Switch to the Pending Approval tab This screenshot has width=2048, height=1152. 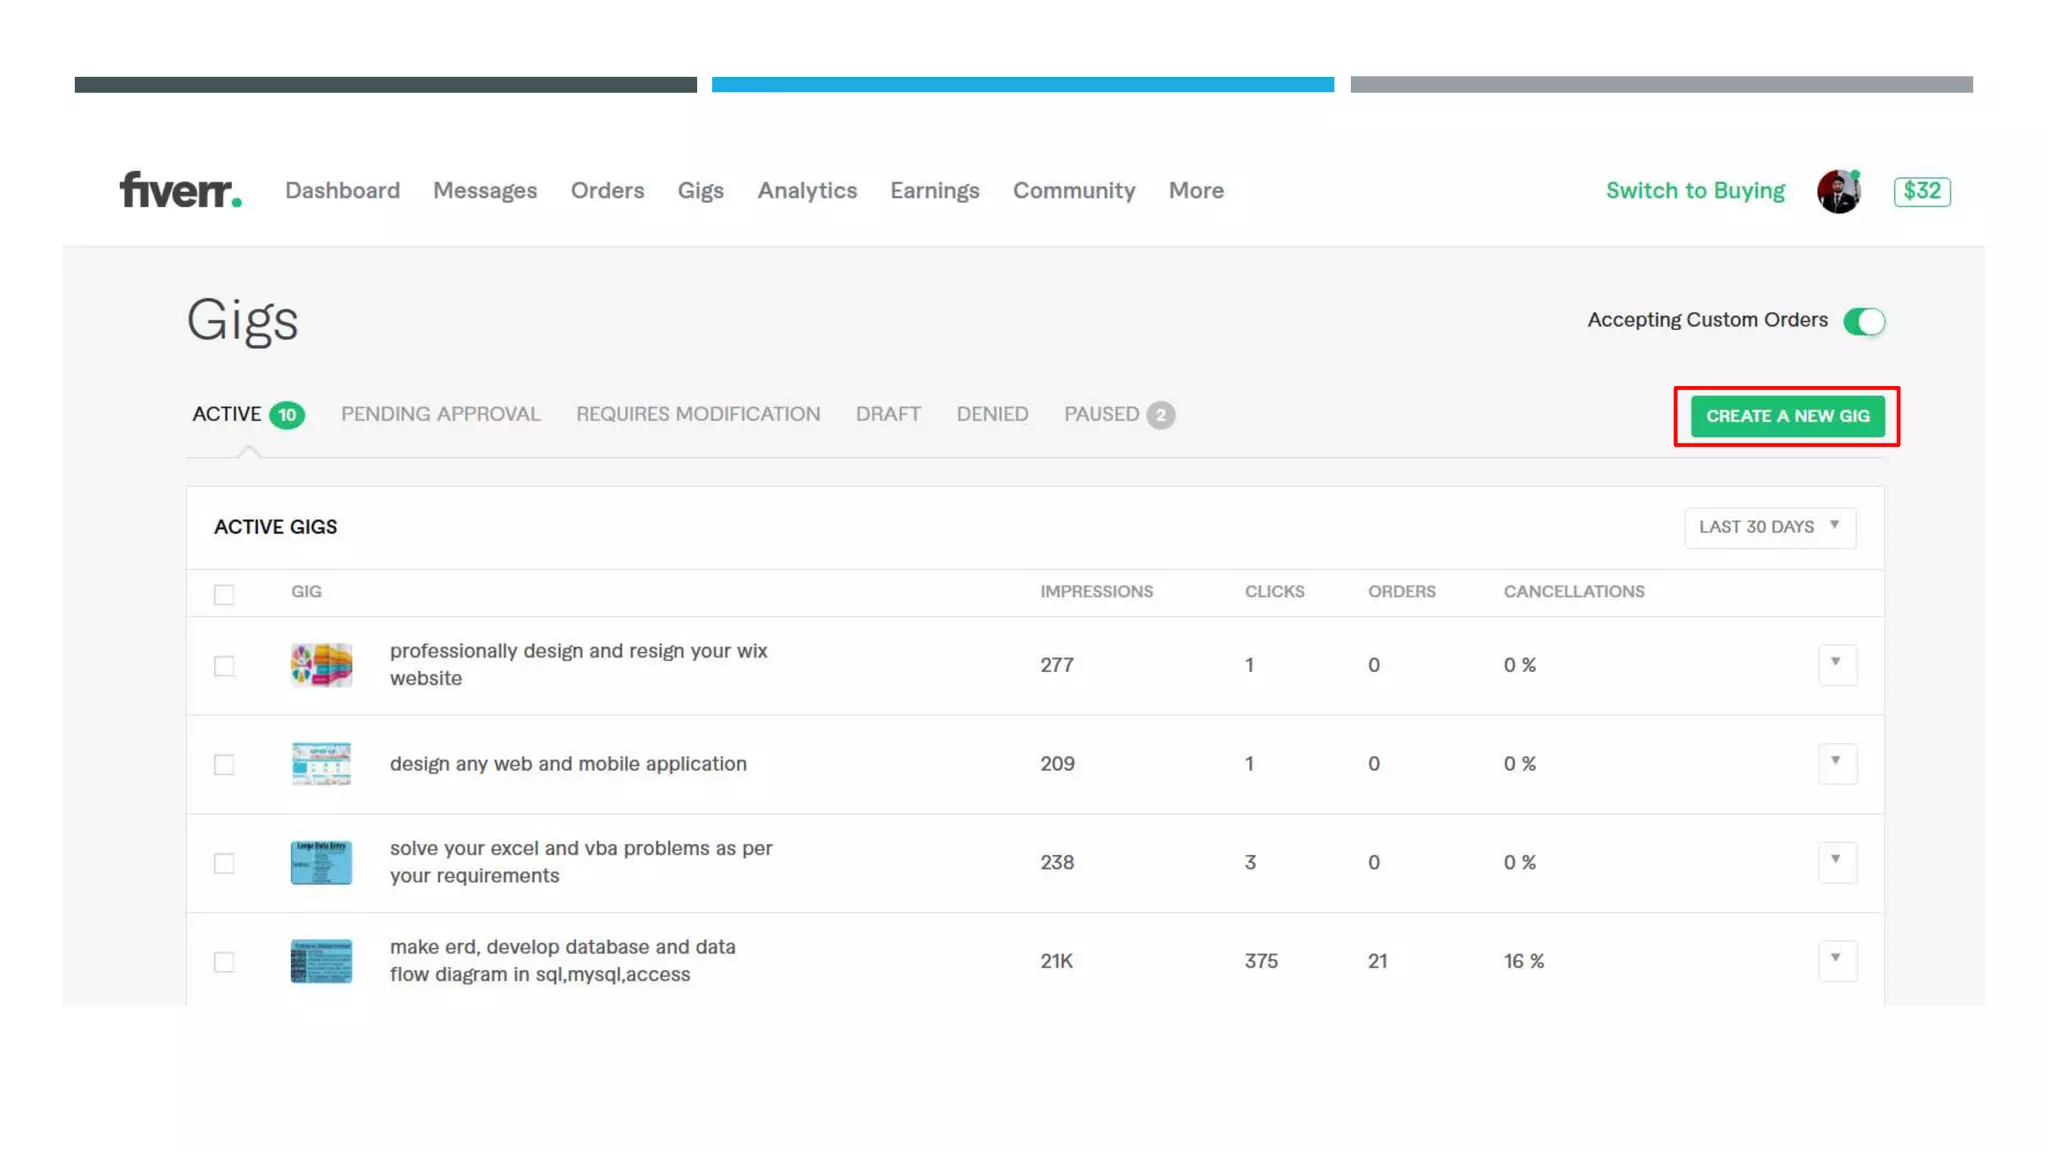440,414
